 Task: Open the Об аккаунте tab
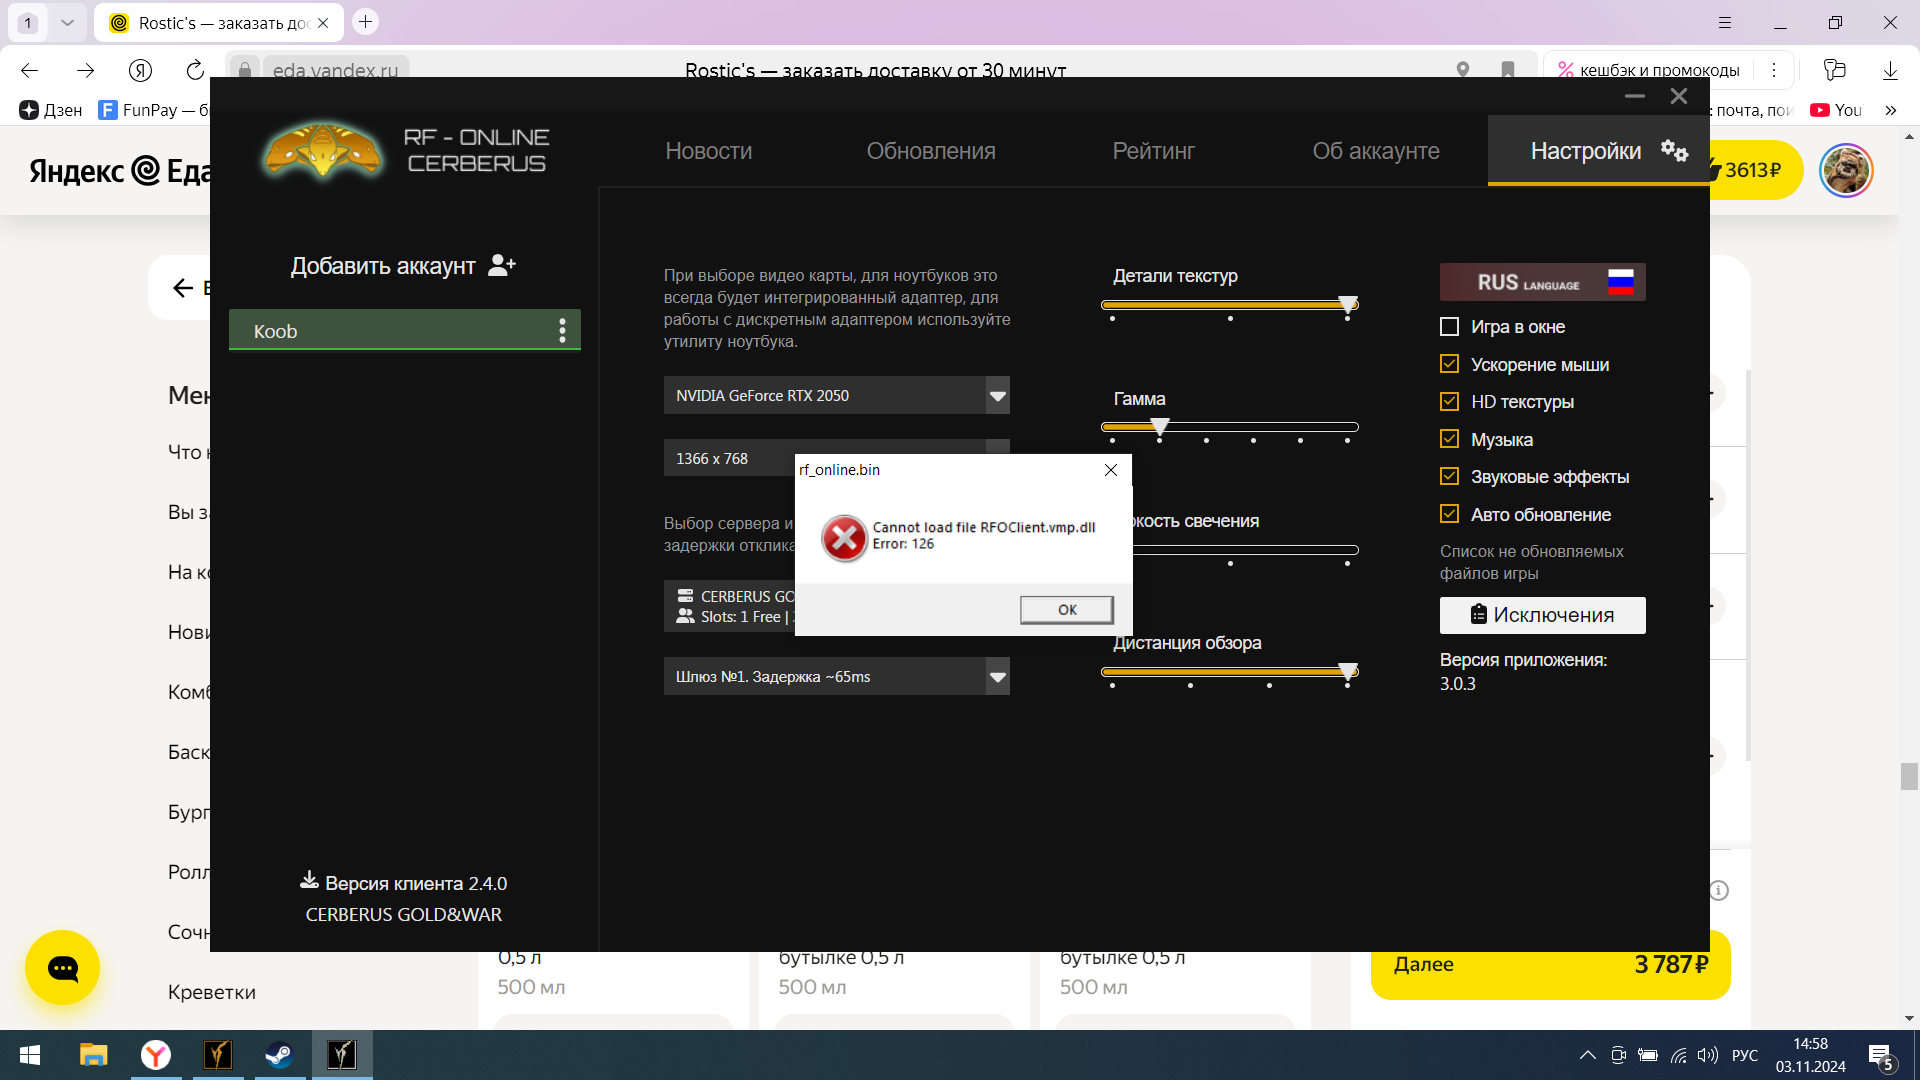click(x=1376, y=151)
